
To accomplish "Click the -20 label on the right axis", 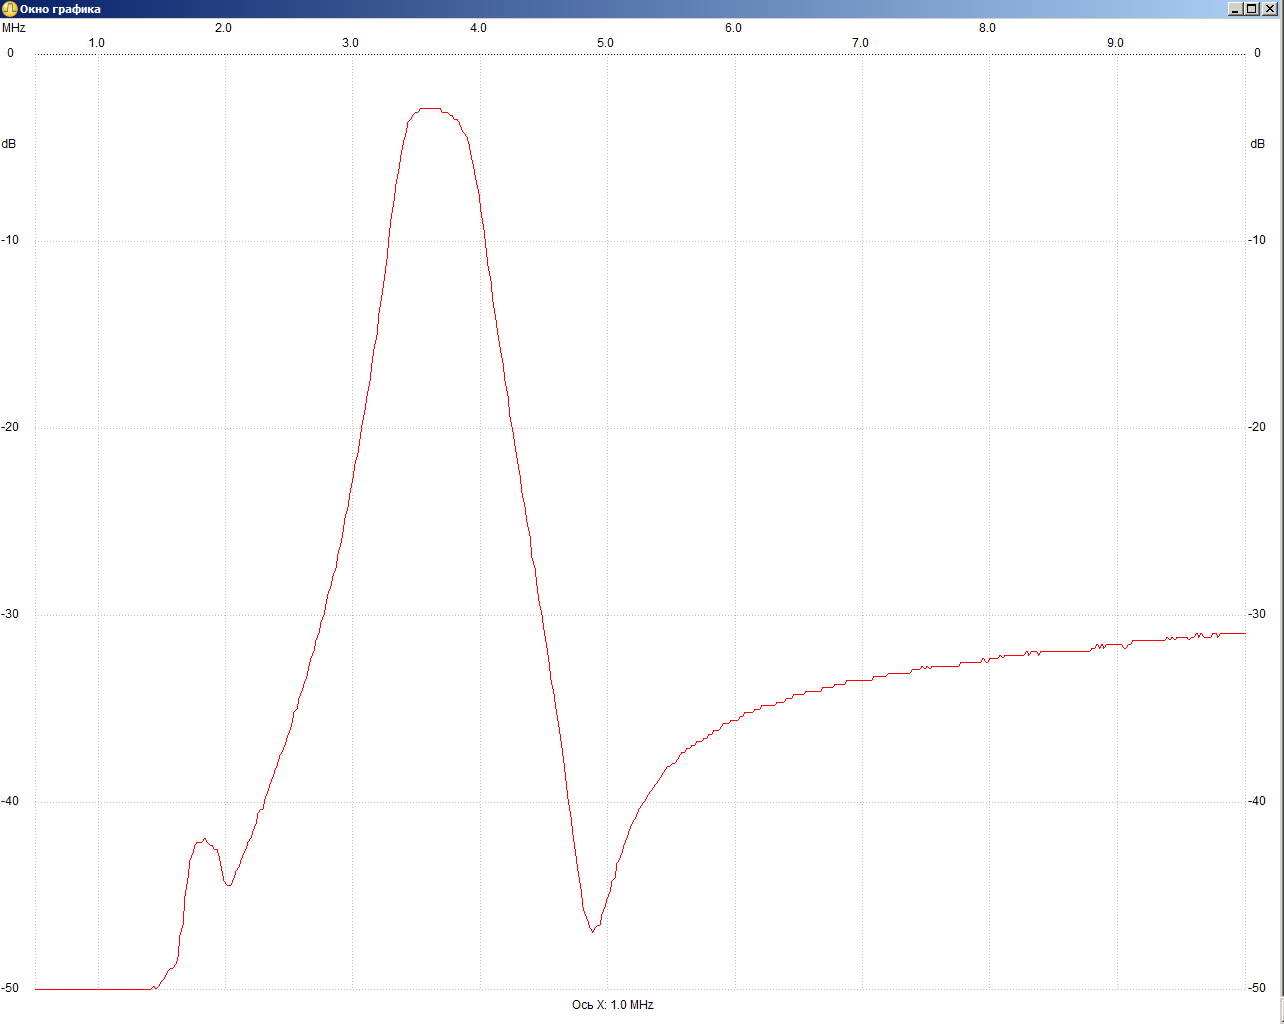I will 1257,427.
